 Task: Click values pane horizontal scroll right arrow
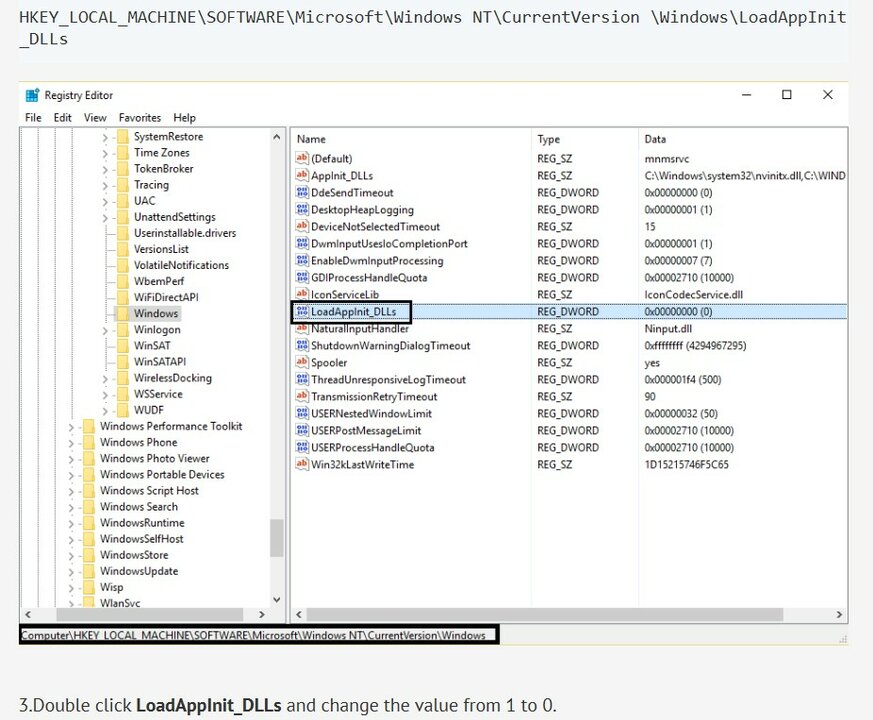839,614
